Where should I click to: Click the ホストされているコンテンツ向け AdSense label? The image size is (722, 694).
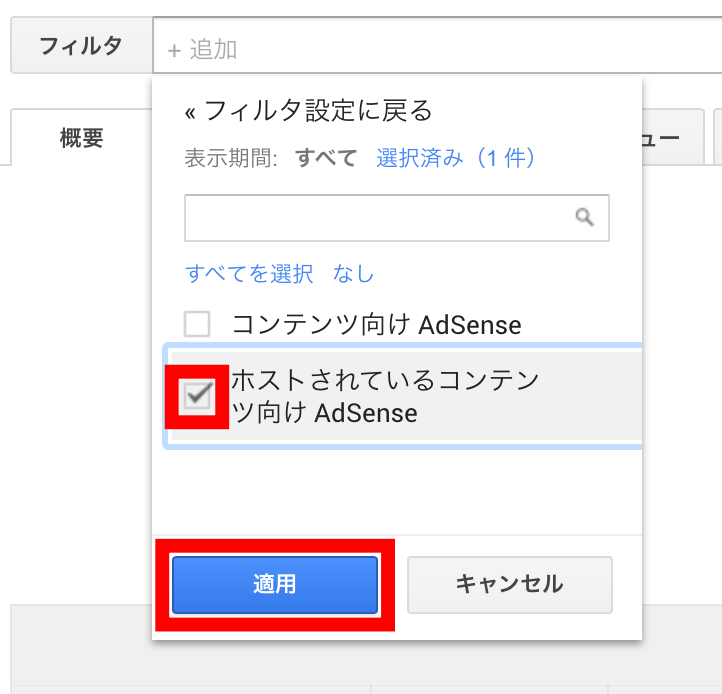click(x=384, y=397)
